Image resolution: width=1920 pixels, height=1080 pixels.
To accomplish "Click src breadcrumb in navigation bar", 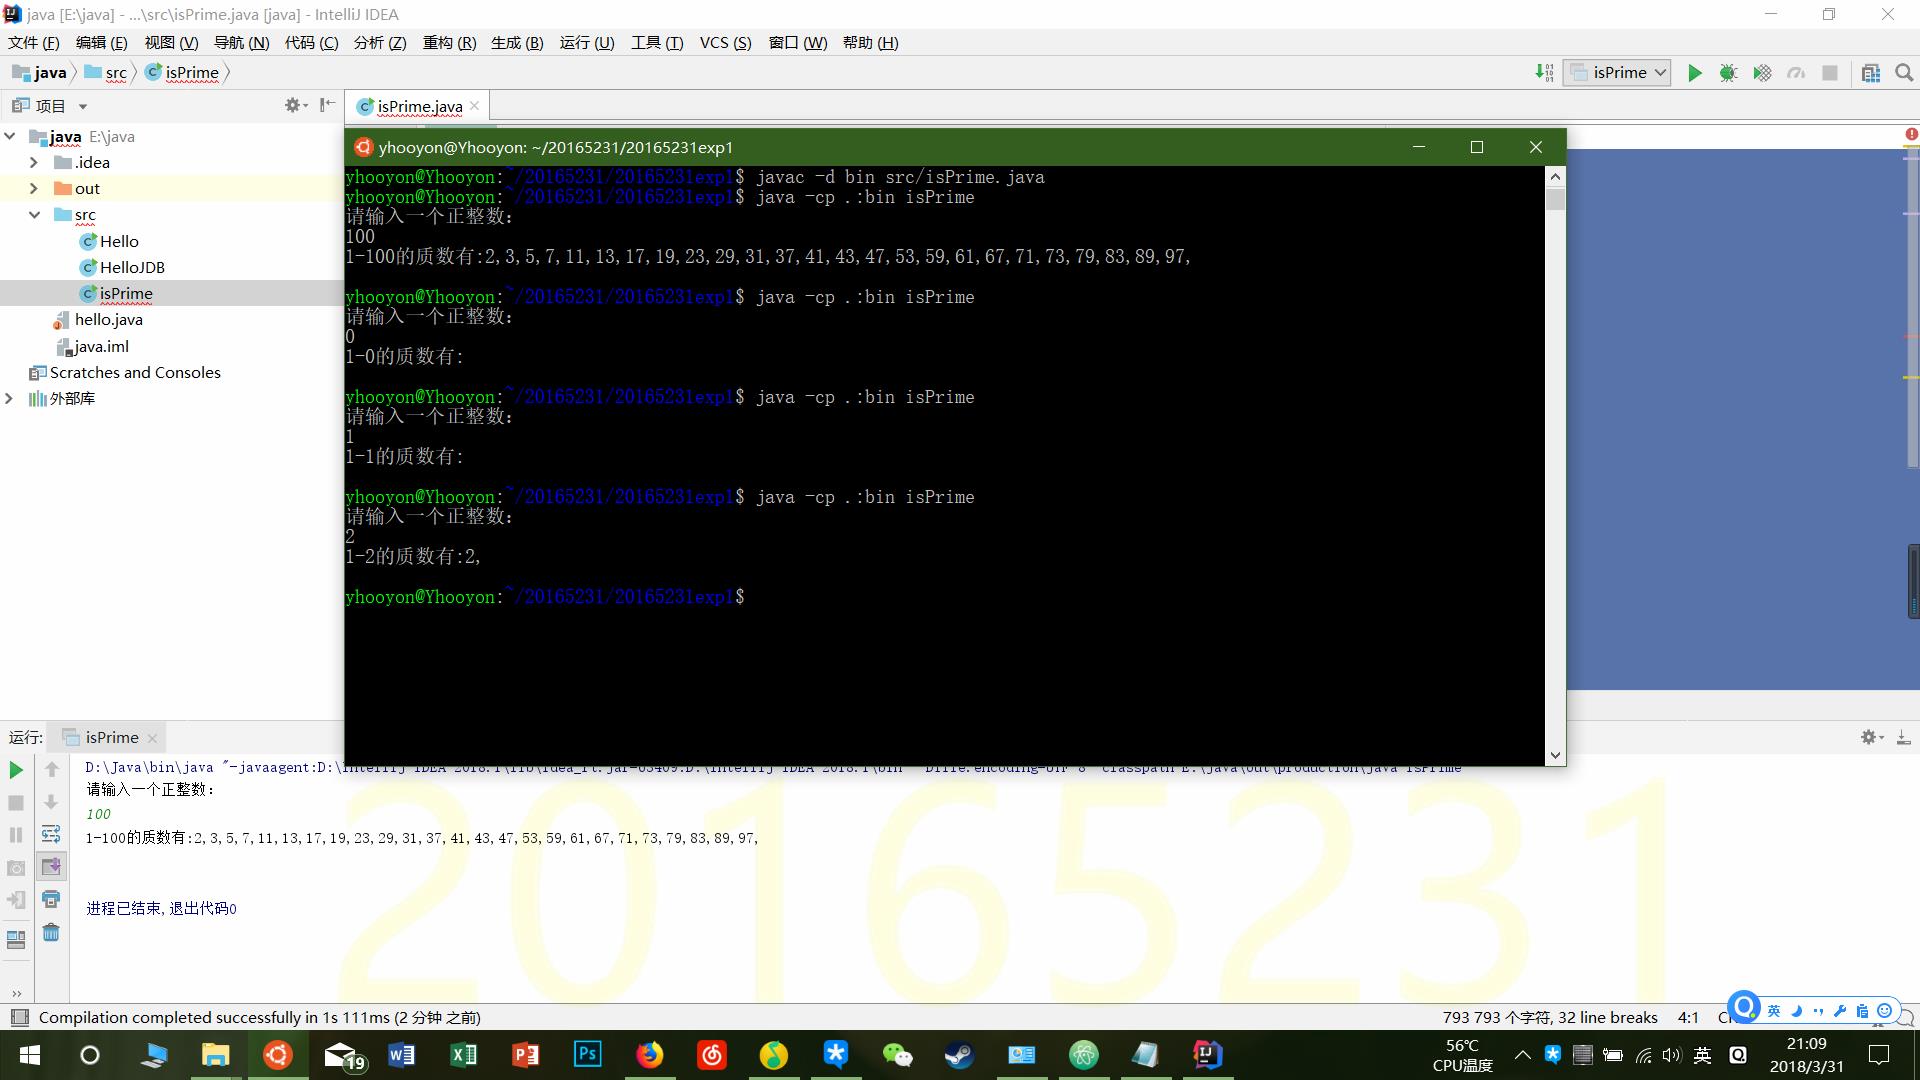I will pos(106,73).
